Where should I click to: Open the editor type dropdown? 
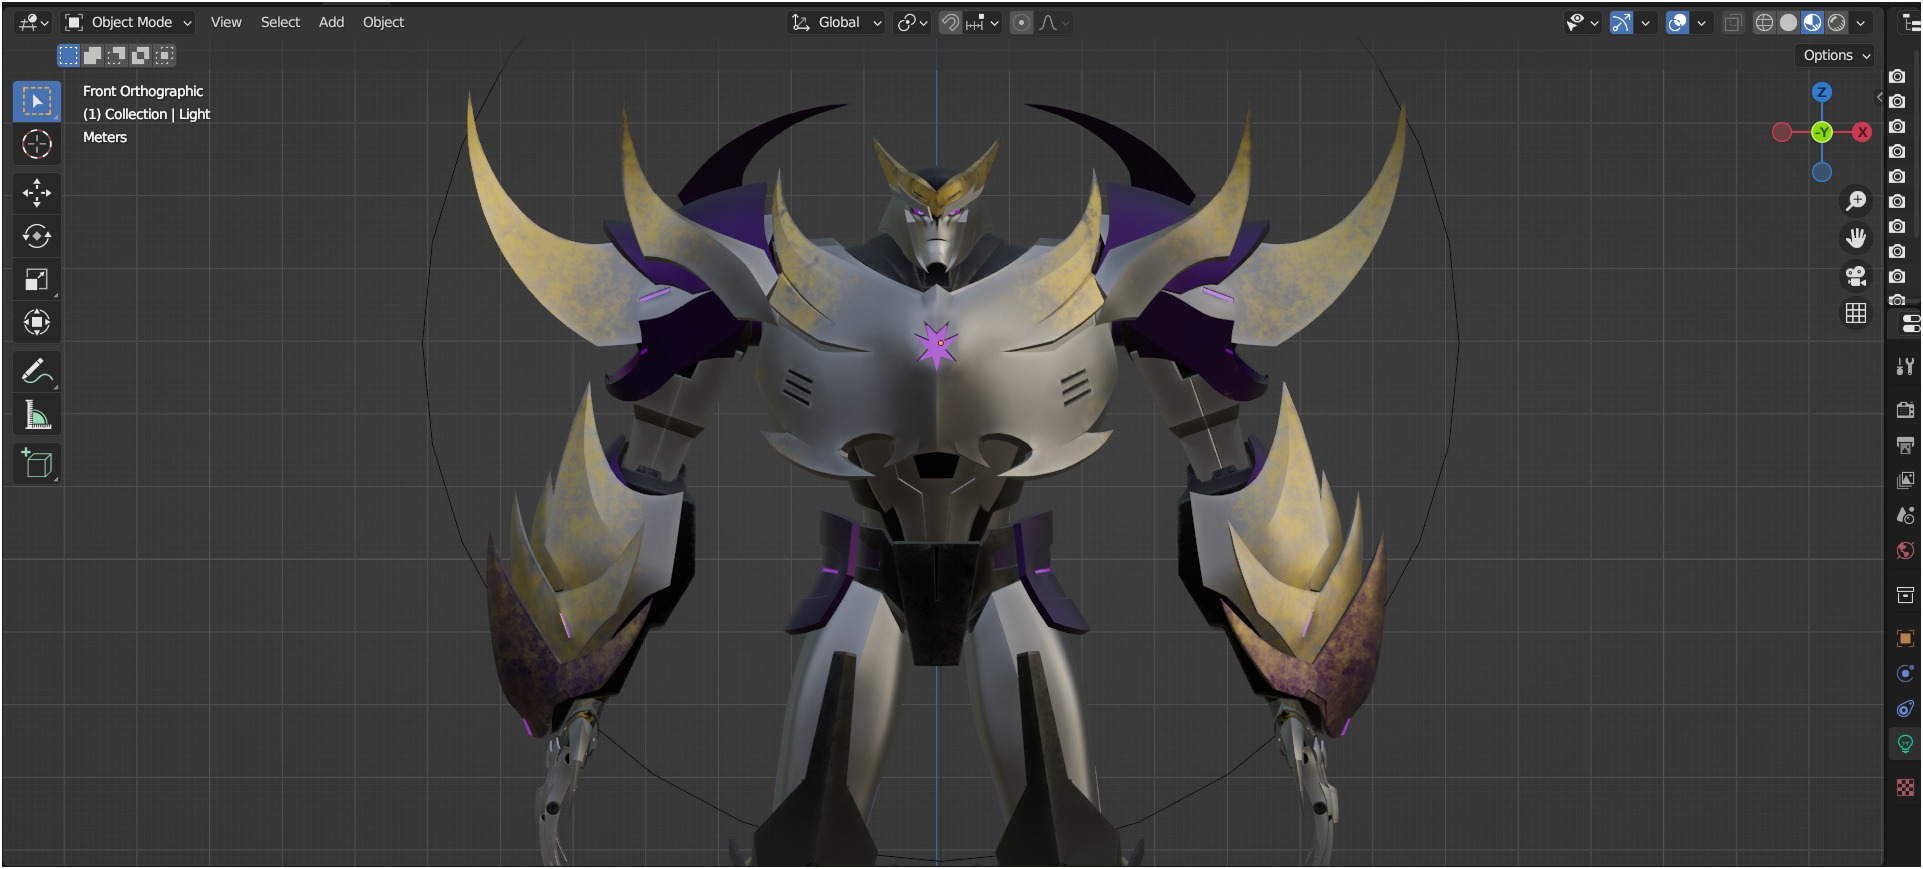(x=33, y=22)
